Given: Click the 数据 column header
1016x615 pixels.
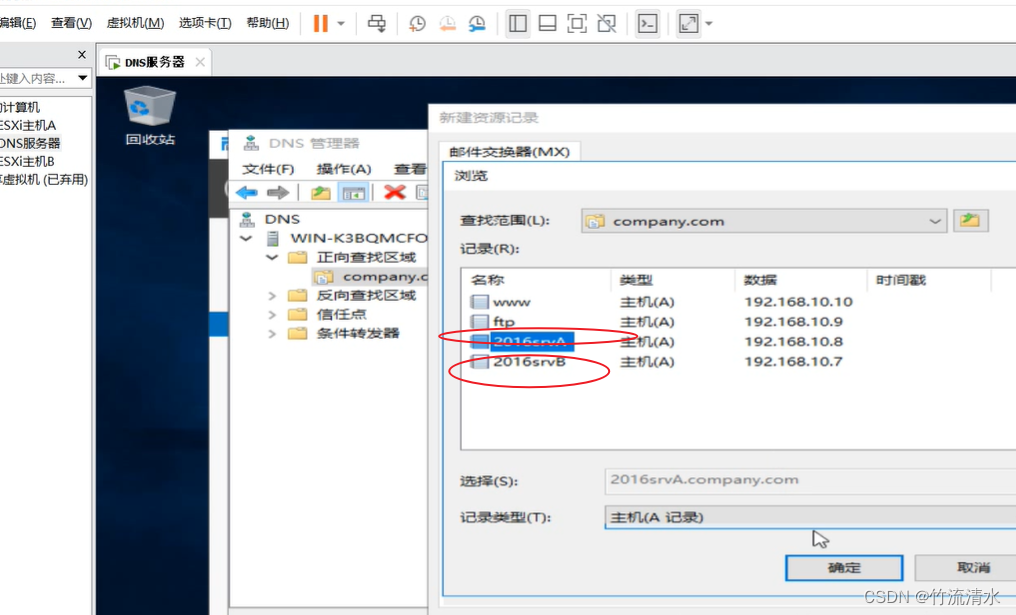Looking at the screenshot, I should point(801,280).
